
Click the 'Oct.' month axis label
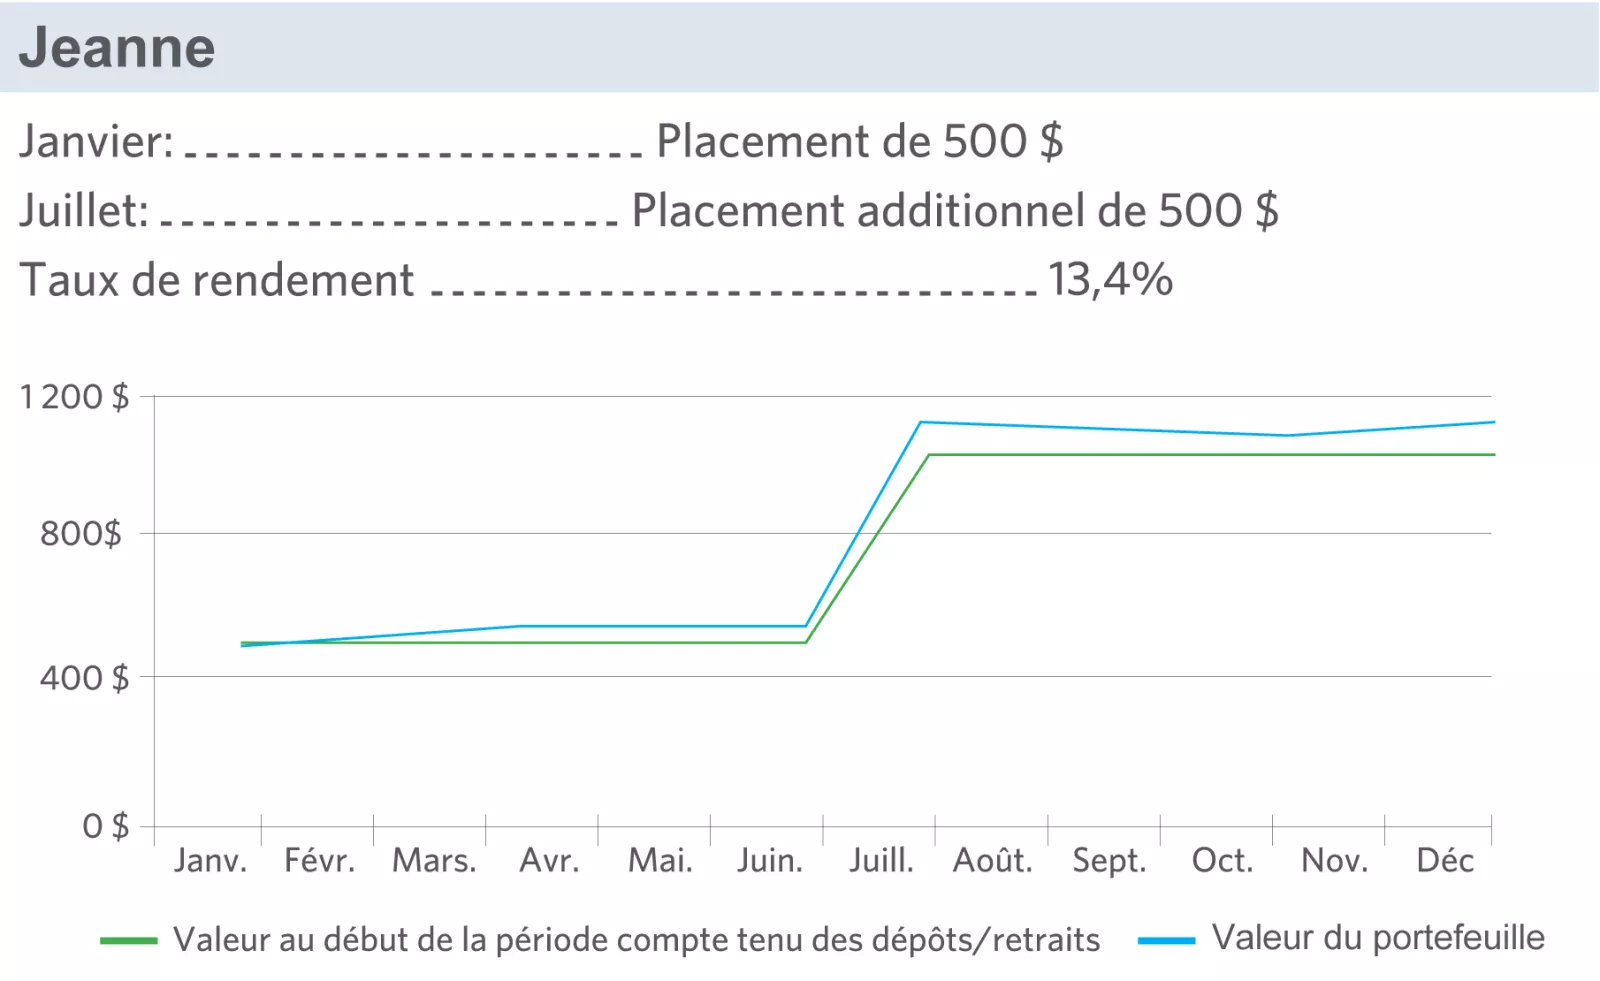[x=1222, y=860]
